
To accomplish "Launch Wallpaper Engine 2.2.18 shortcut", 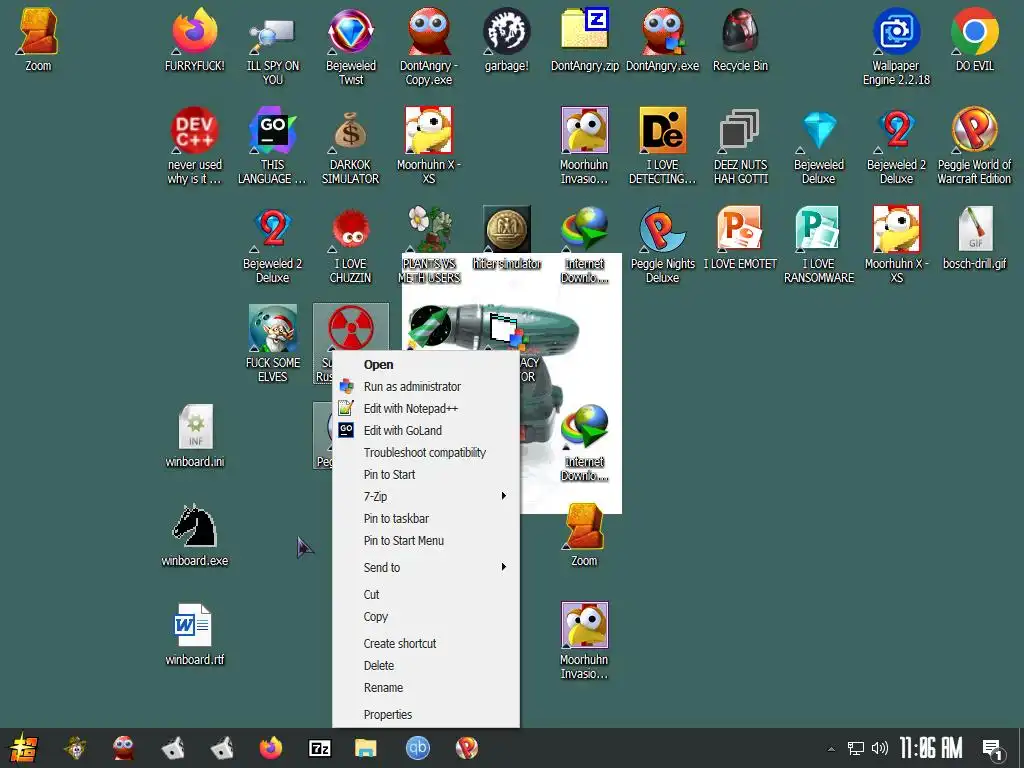I will [x=896, y=46].
